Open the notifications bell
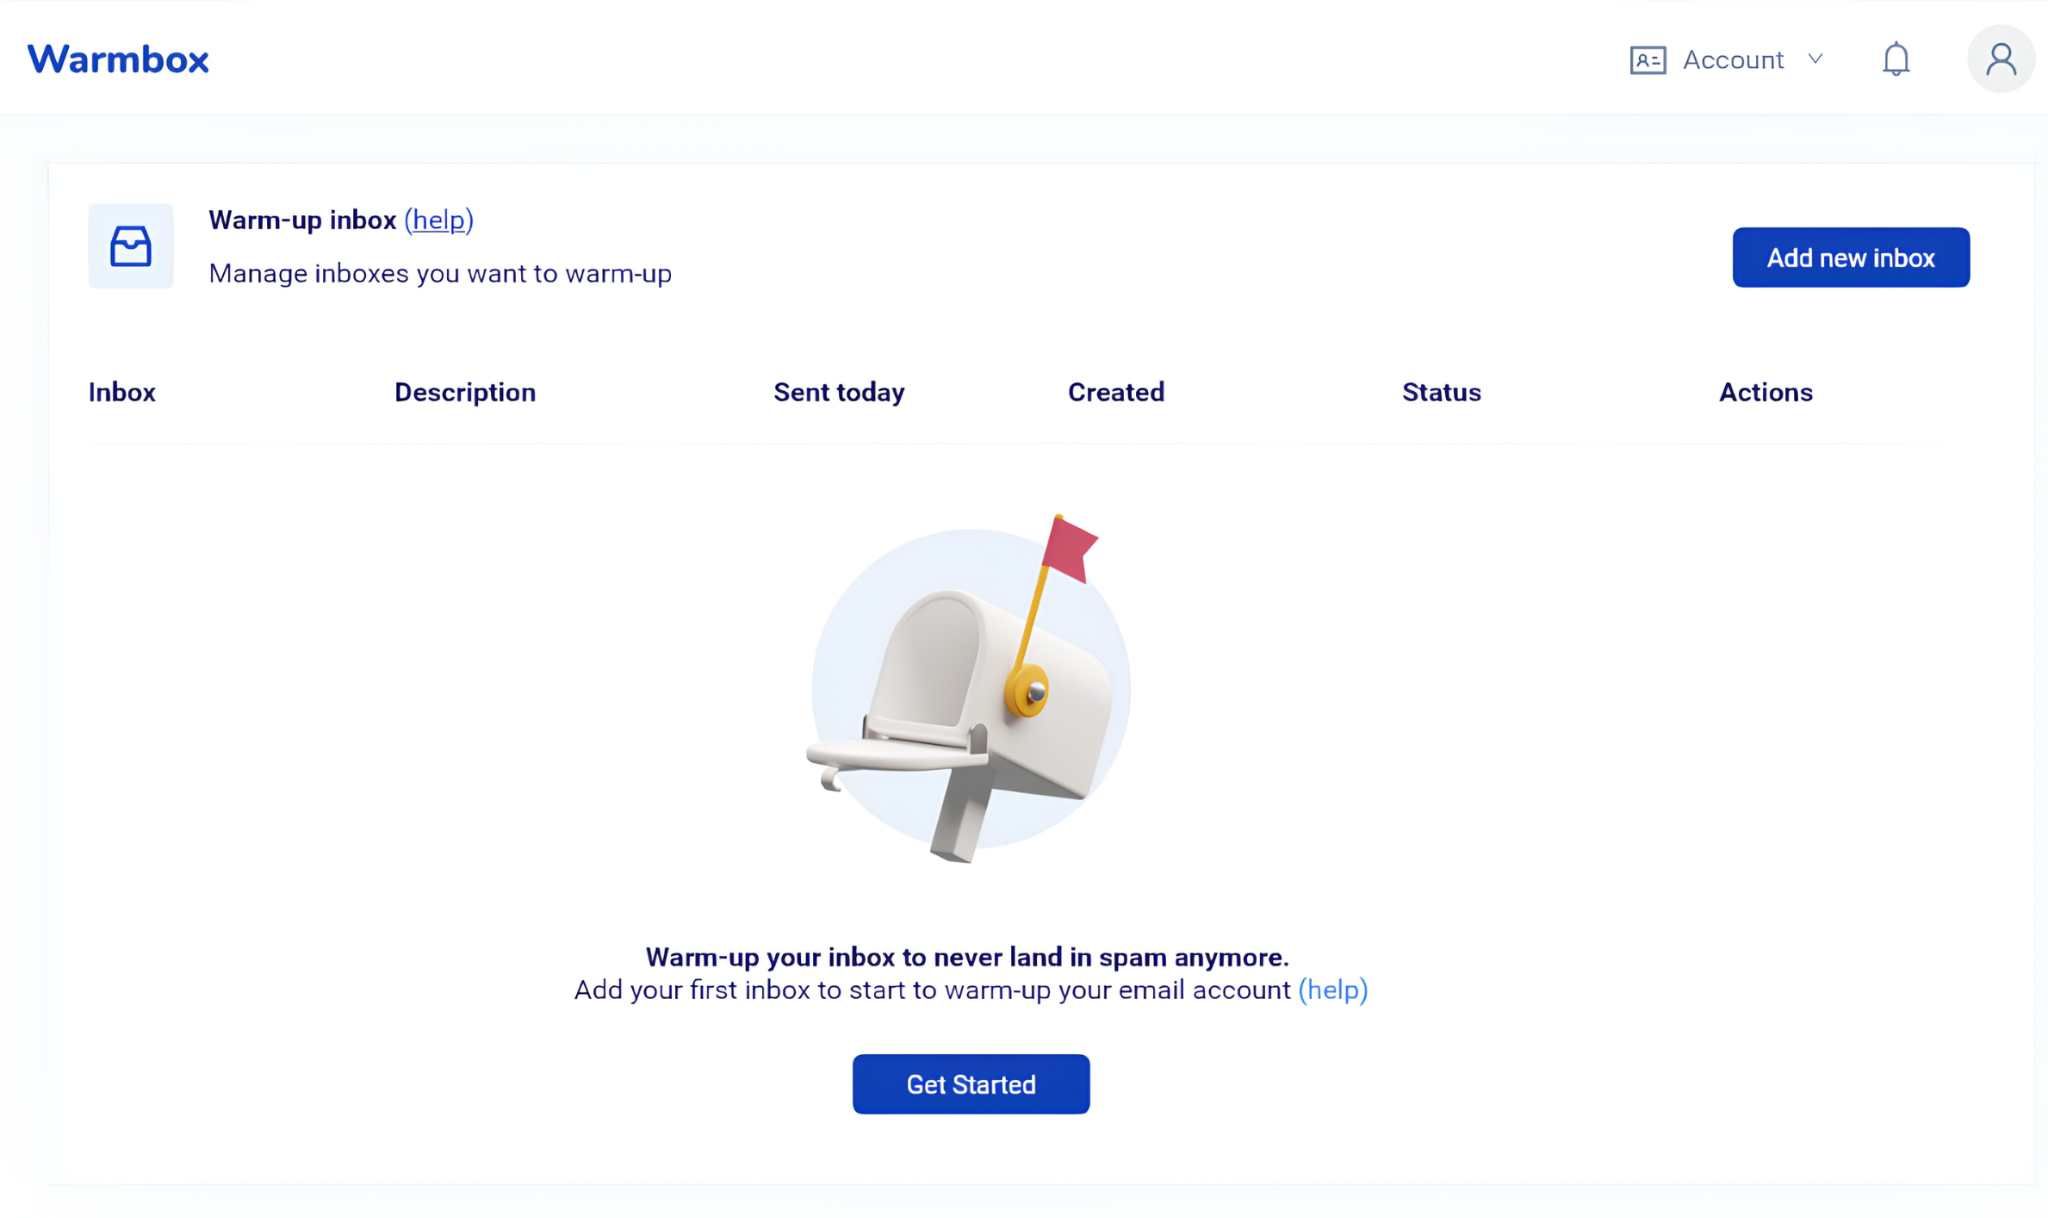2048x1218 pixels. (1895, 59)
